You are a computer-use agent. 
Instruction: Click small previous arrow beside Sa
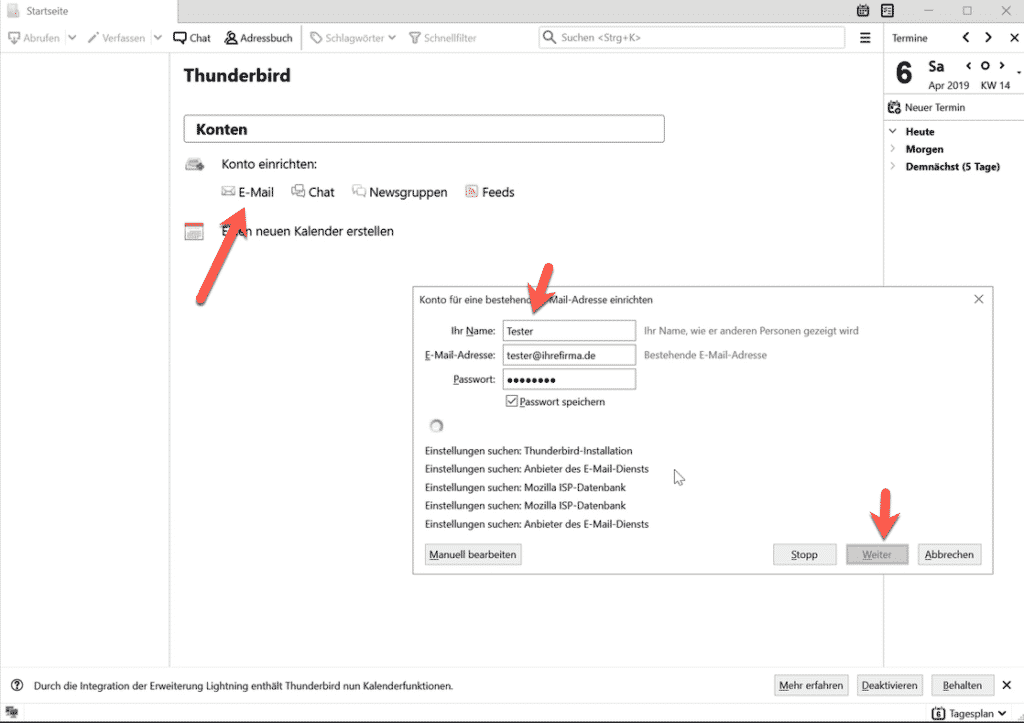(x=968, y=65)
